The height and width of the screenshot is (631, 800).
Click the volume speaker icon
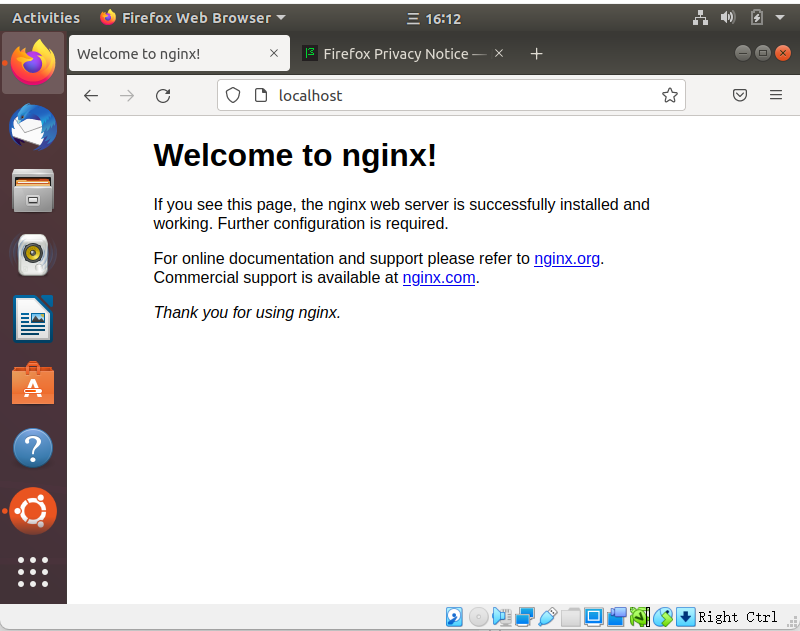point(728,18)
